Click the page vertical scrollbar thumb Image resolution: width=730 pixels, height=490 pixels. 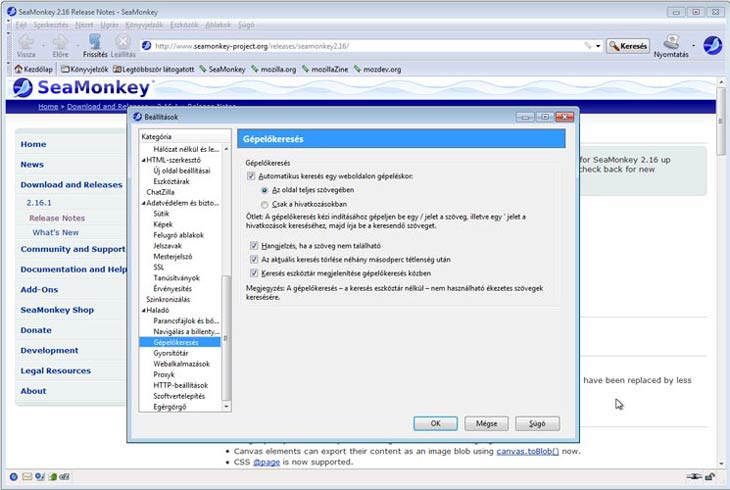coord(721,121)
